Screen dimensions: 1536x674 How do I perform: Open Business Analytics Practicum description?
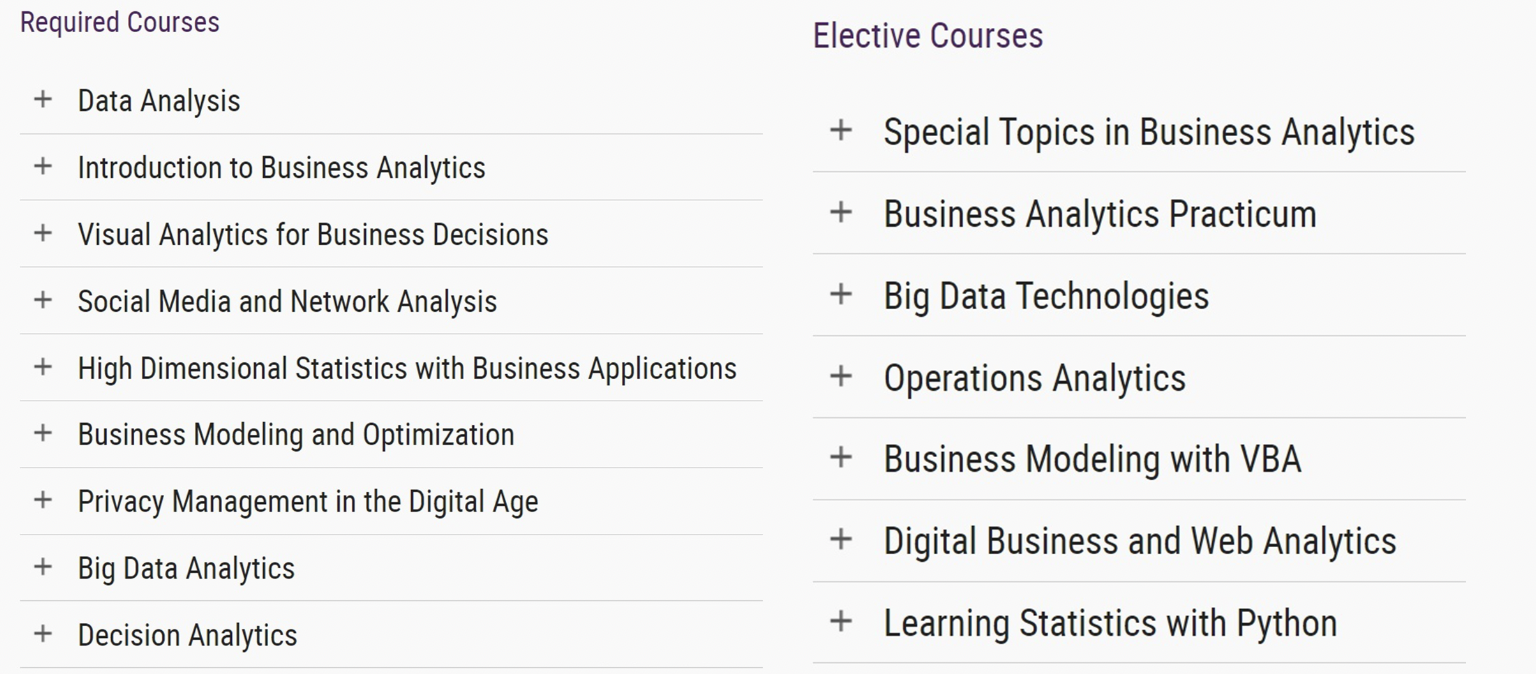pyautogui.click(x=1139, y=213)
